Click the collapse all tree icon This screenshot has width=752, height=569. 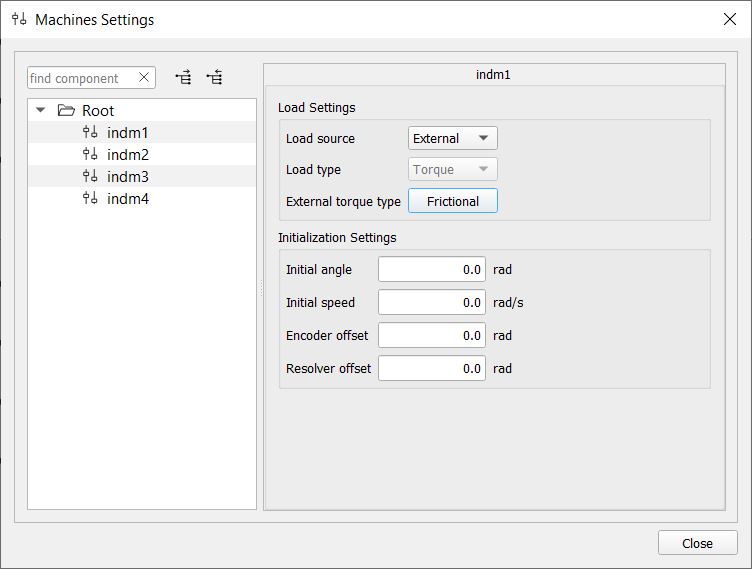[x=214, y=78]
